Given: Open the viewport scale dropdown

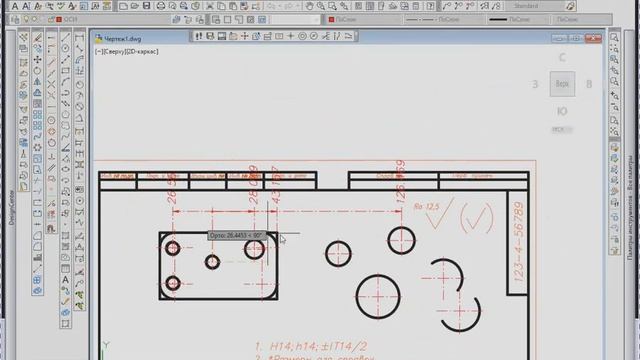Looking at the screenshot, I should tap(296, 19).
